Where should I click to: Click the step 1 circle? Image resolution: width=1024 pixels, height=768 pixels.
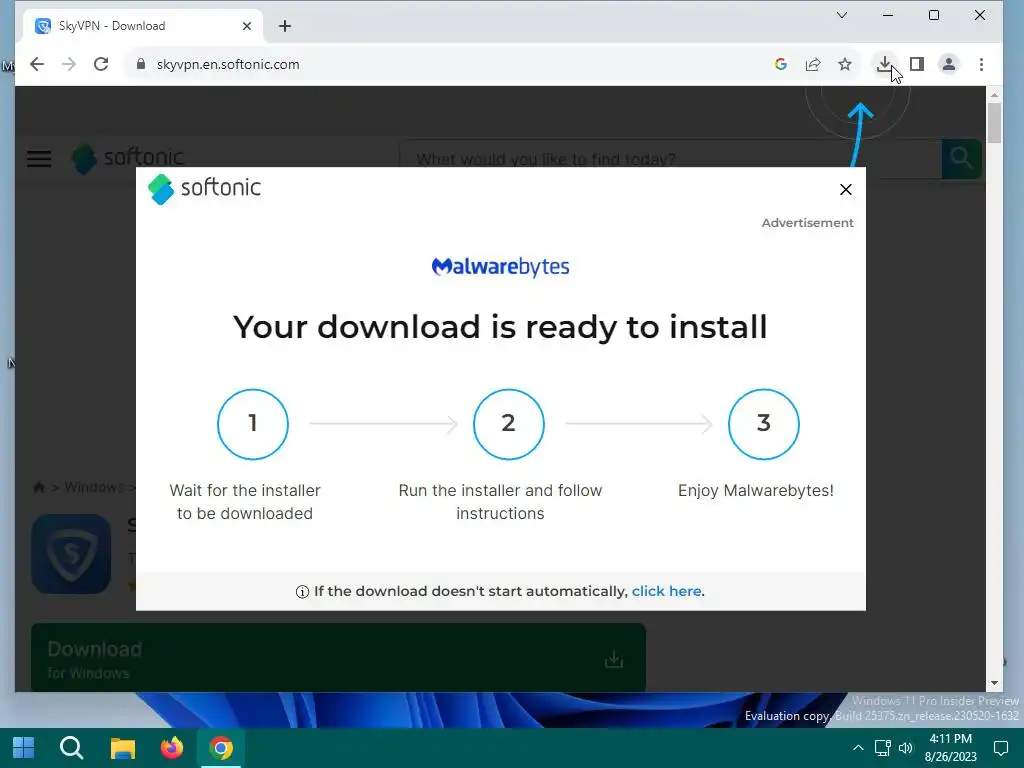click(x=253, y=424)
